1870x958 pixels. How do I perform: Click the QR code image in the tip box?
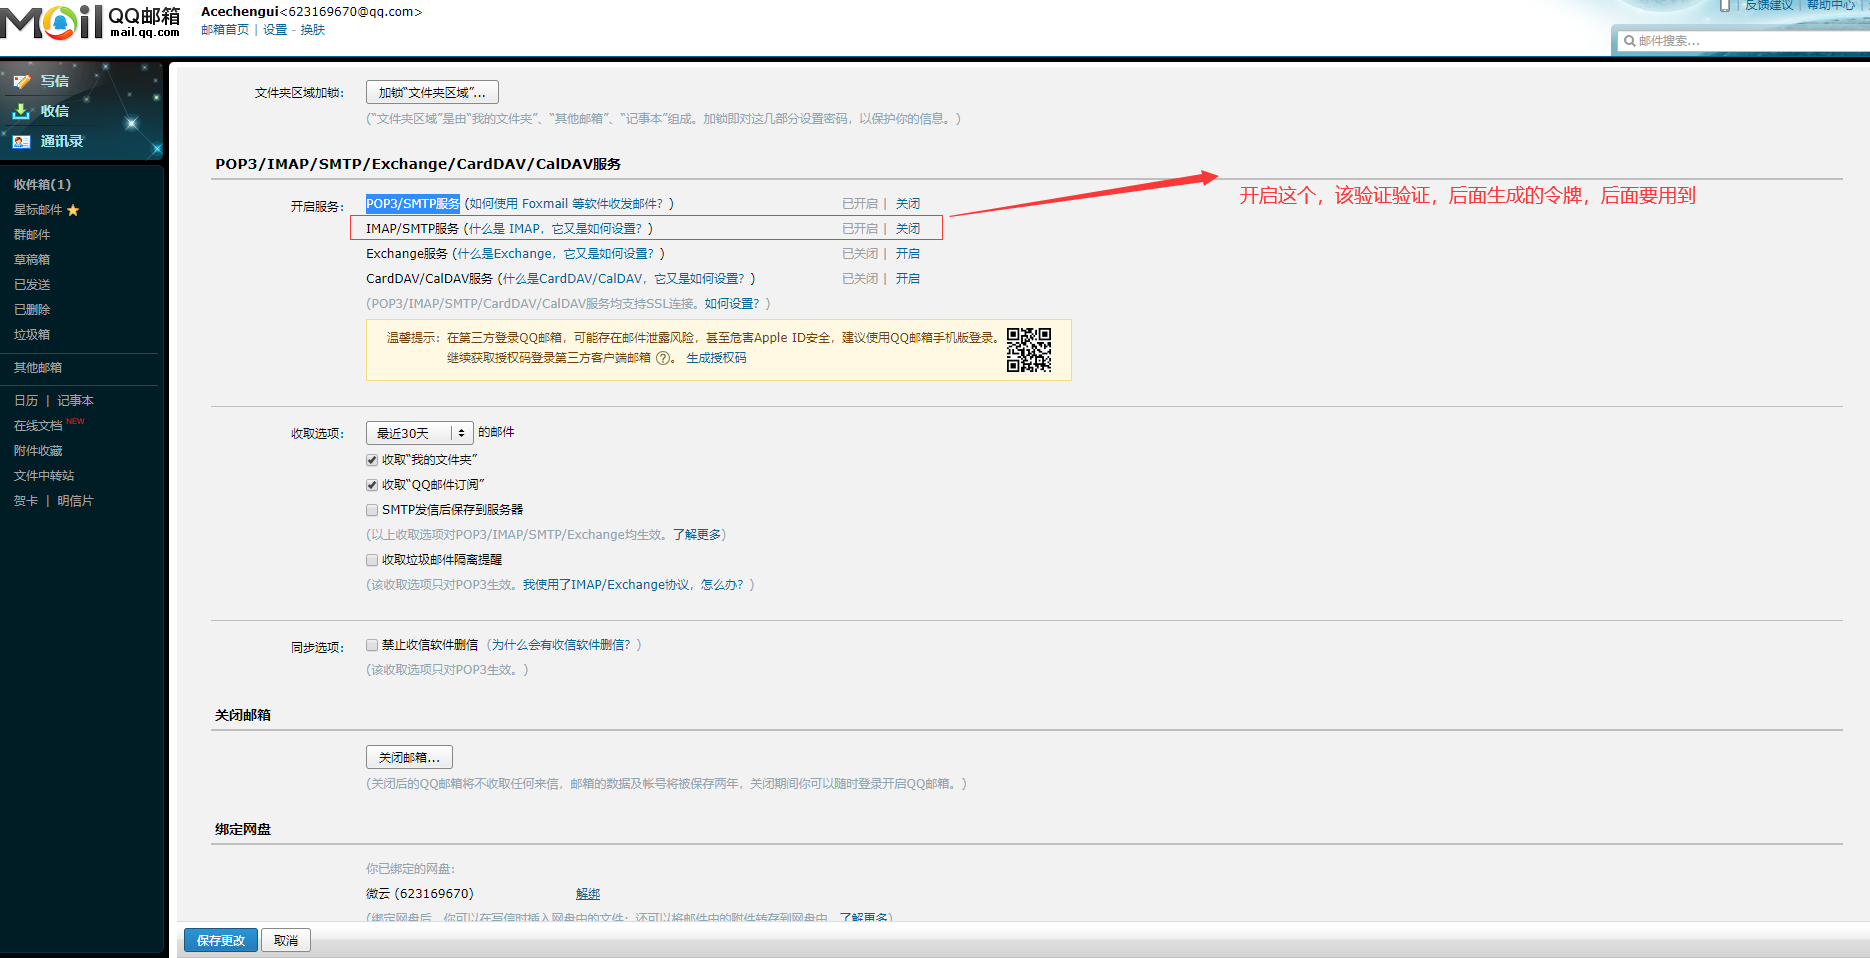point(1029,350)
